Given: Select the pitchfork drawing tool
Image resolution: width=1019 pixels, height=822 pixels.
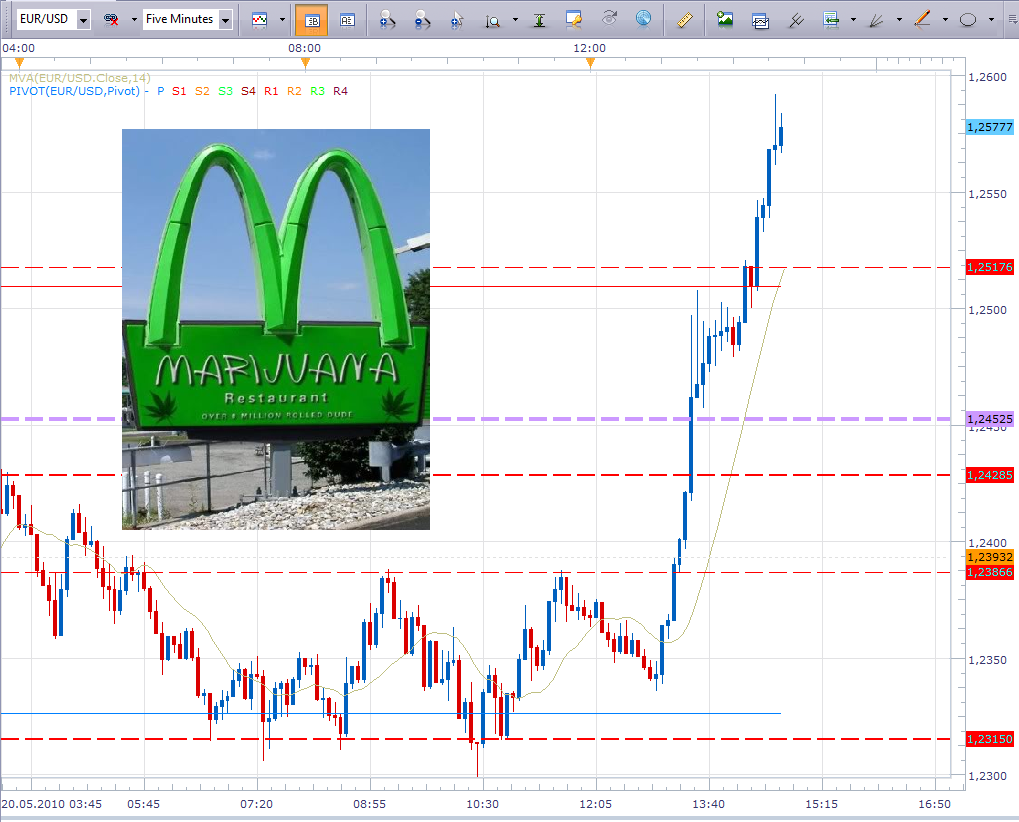Looking at the screenshot, I should tap(795, 20).
